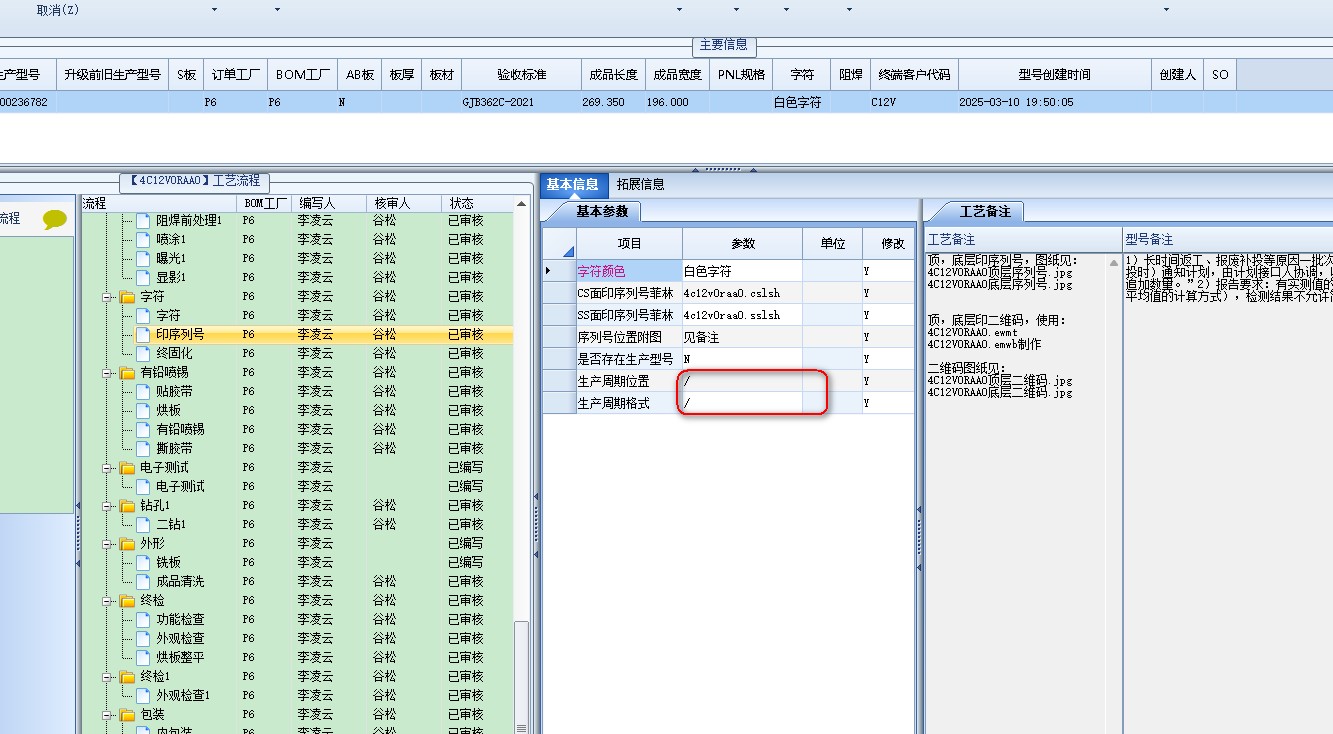Image resolution: width=1333 pixels, height=734 pixels.
Task: Click the document icon beside 烘板整平
Action: coord(142,657)
